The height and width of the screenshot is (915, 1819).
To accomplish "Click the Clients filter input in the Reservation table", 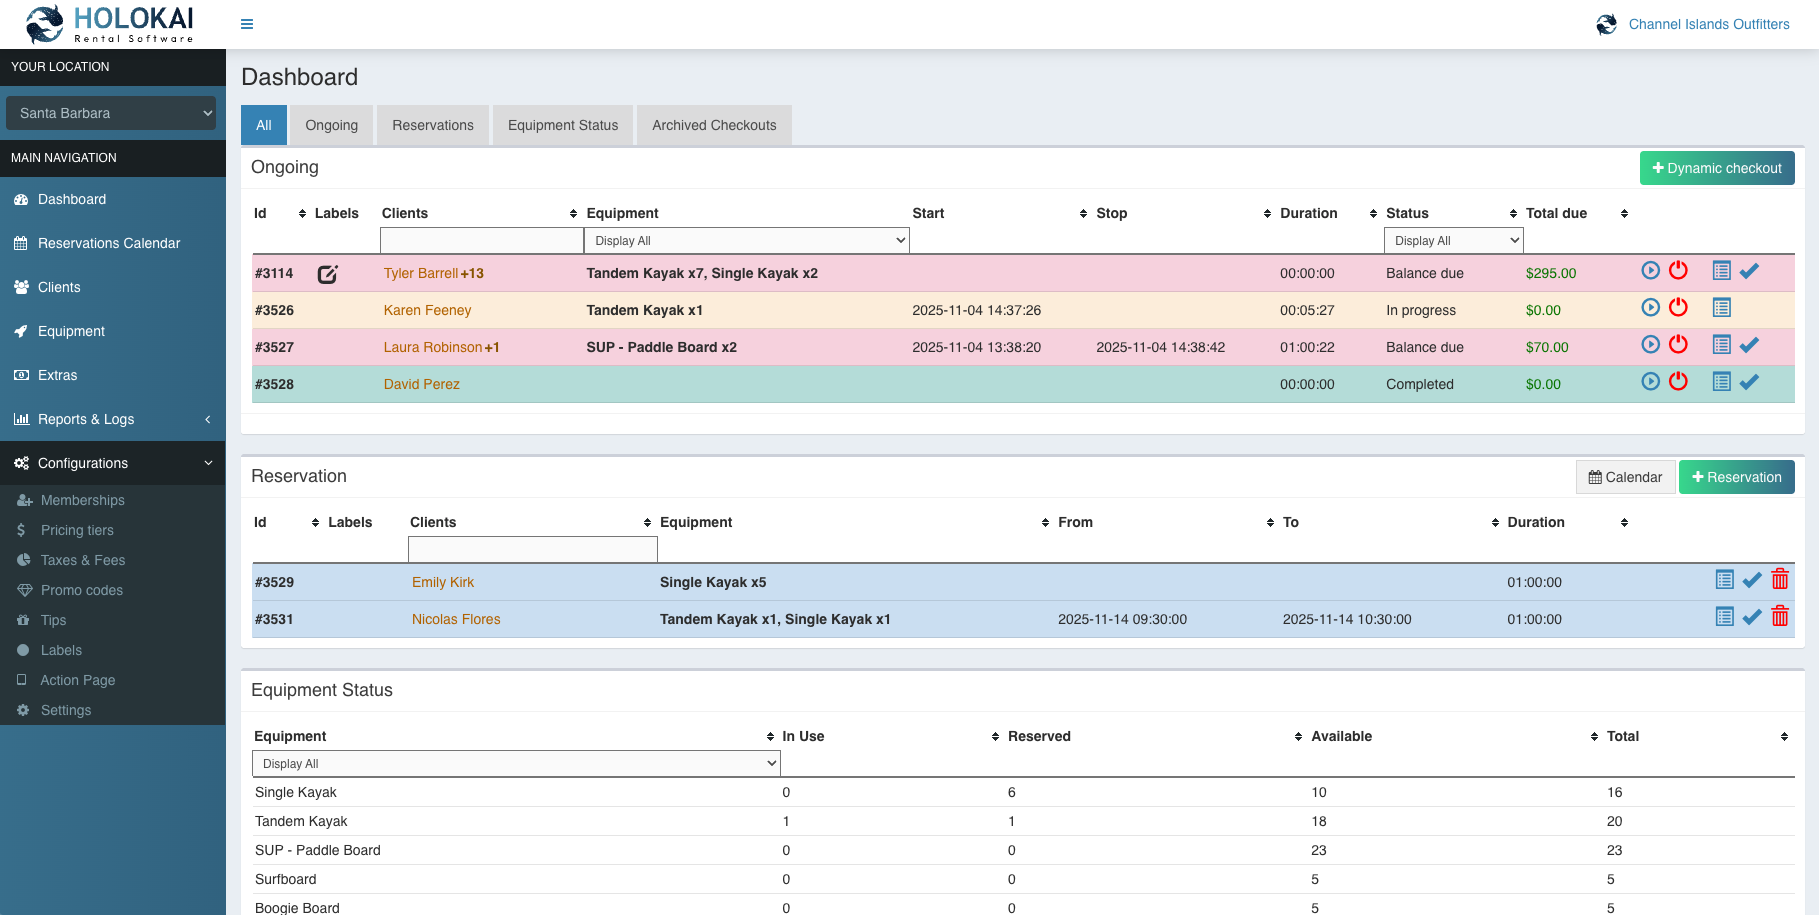I will pyautogui.click(x=532, y=549).
